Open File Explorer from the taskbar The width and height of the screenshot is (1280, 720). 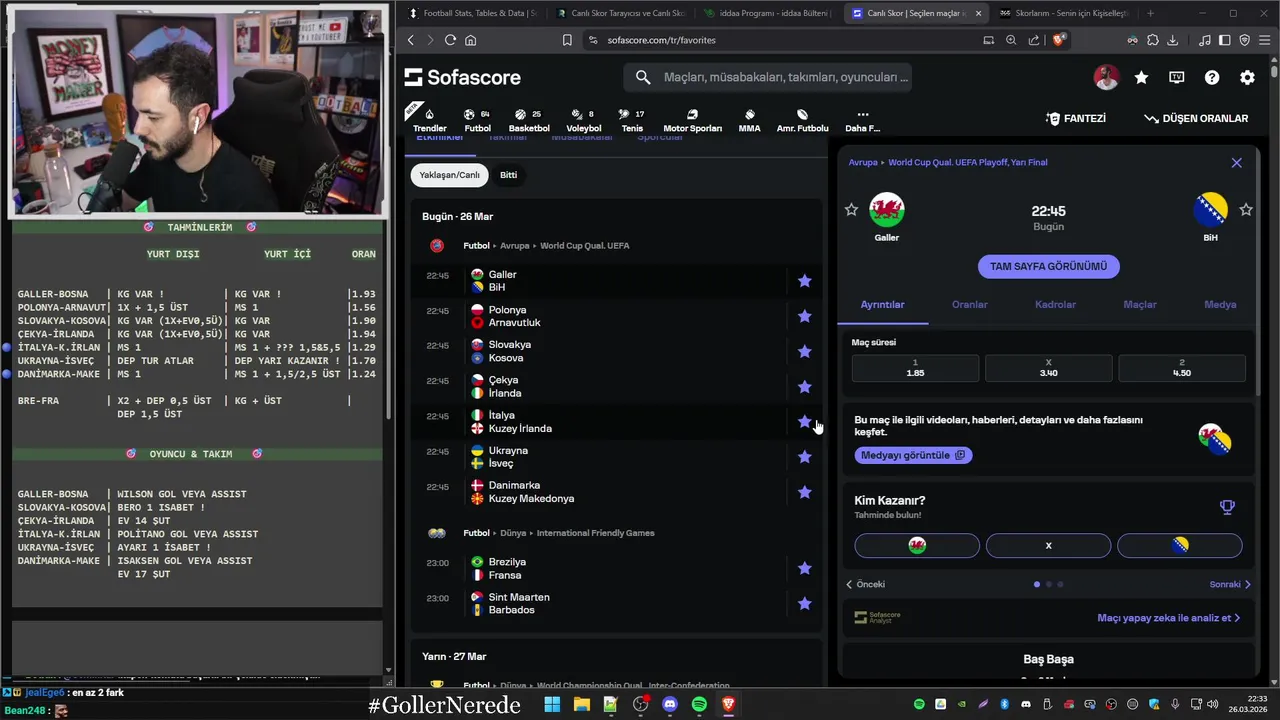coord(581,704)
